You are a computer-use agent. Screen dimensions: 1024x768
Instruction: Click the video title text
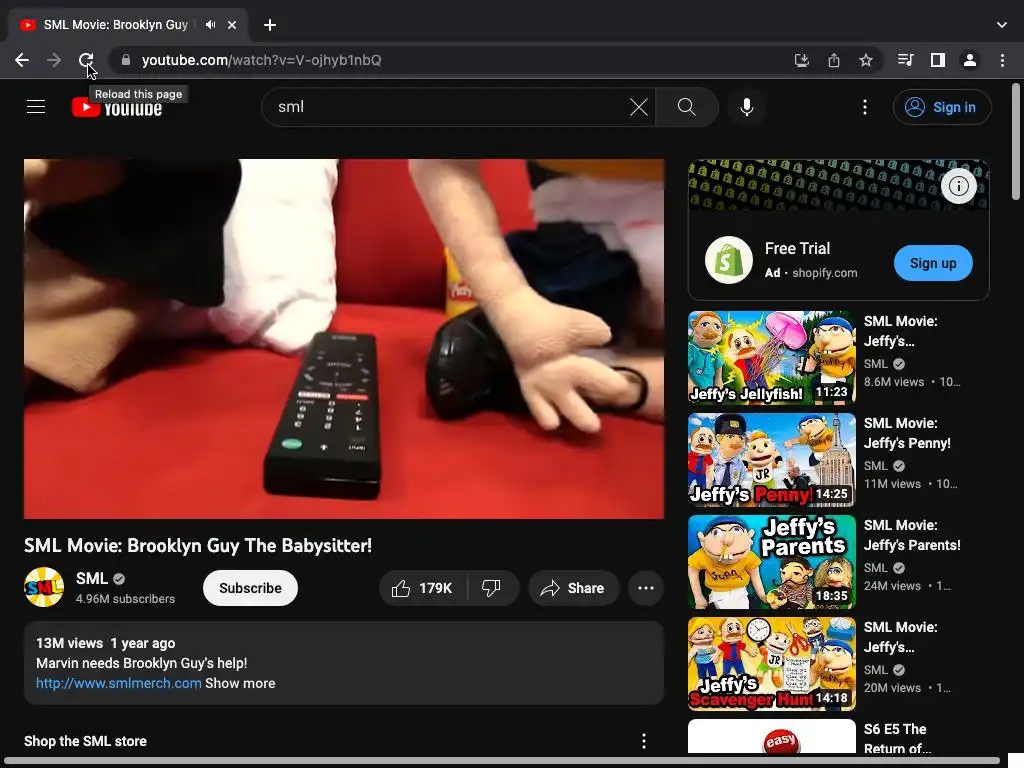tap(198, 545)
